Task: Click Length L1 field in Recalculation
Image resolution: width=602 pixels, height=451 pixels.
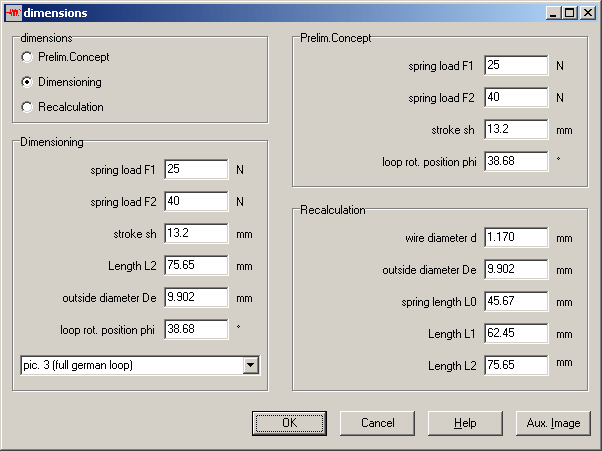Action: point(516,334)
